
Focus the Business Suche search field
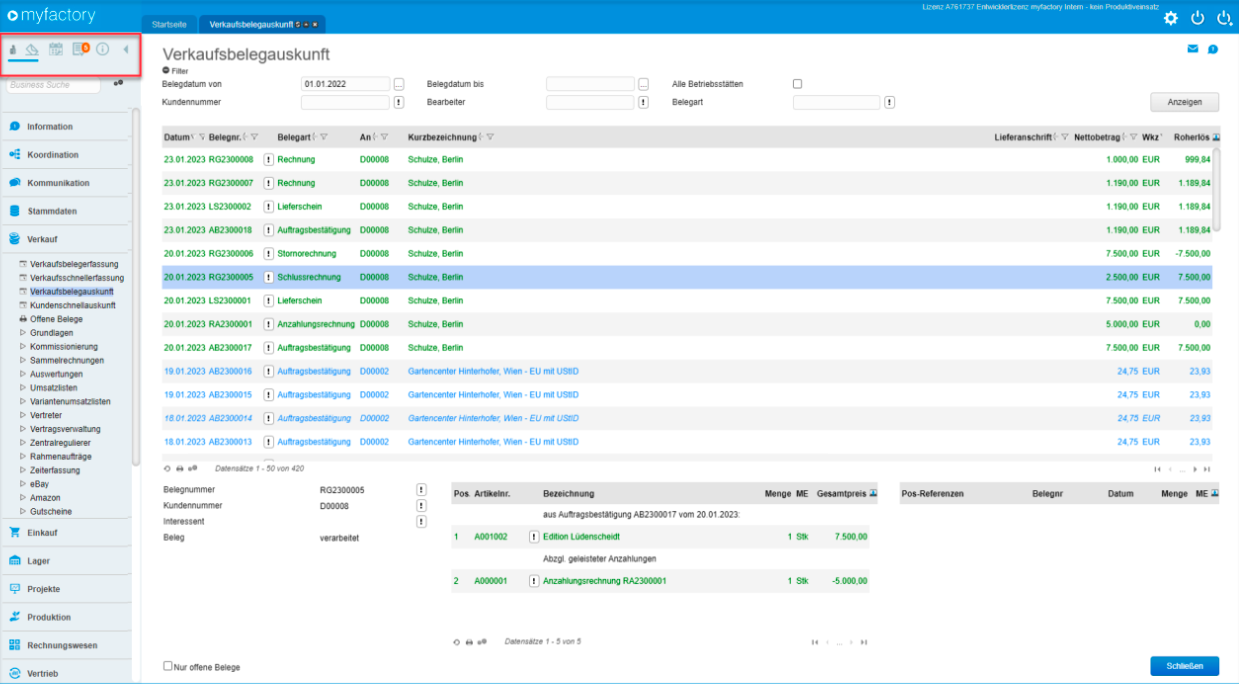point(54,86)
